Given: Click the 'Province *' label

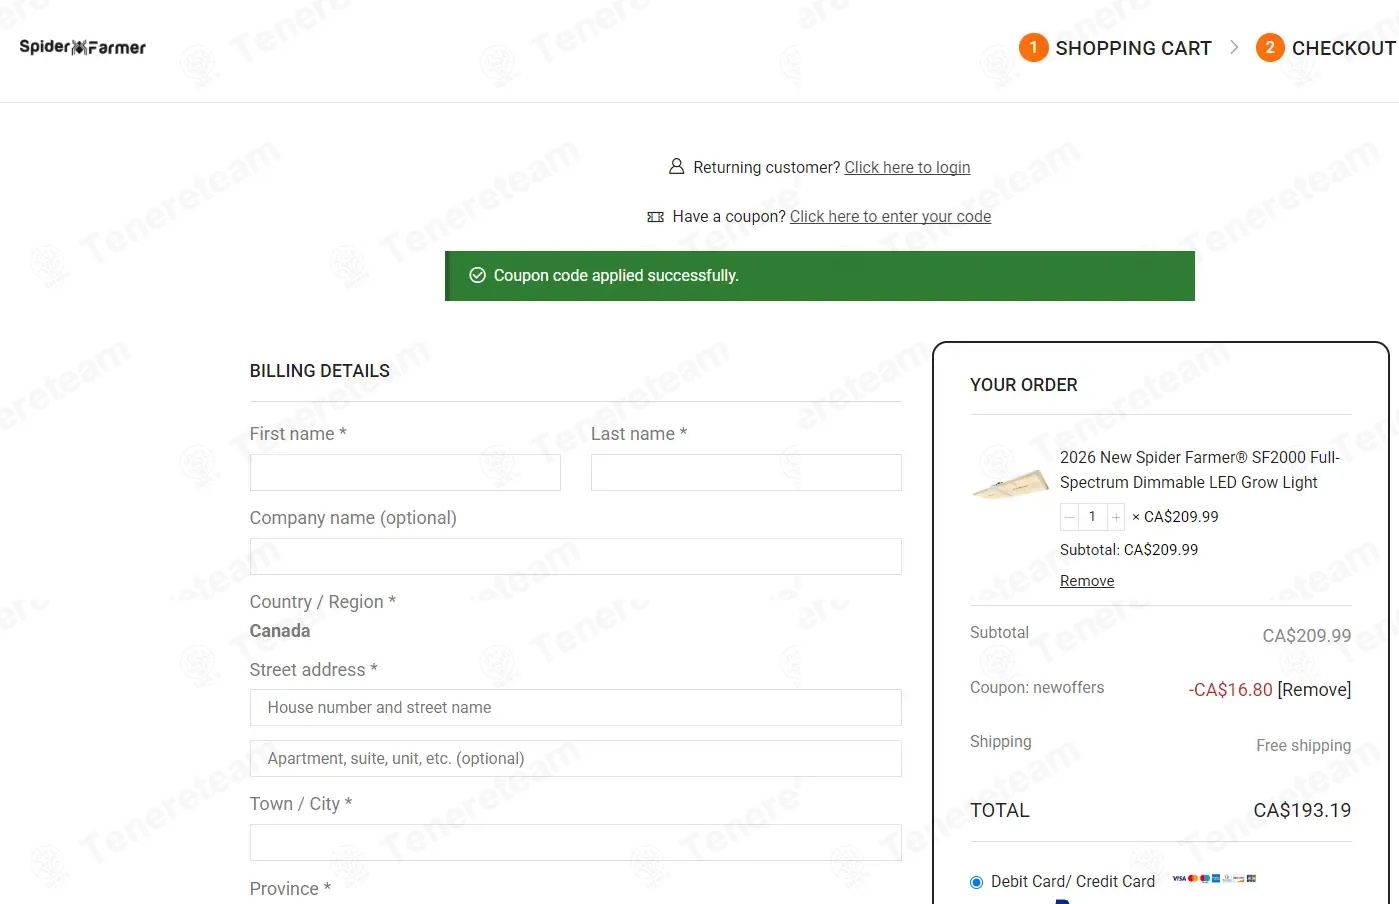Looking at the screenshot, I should [290, 888].
